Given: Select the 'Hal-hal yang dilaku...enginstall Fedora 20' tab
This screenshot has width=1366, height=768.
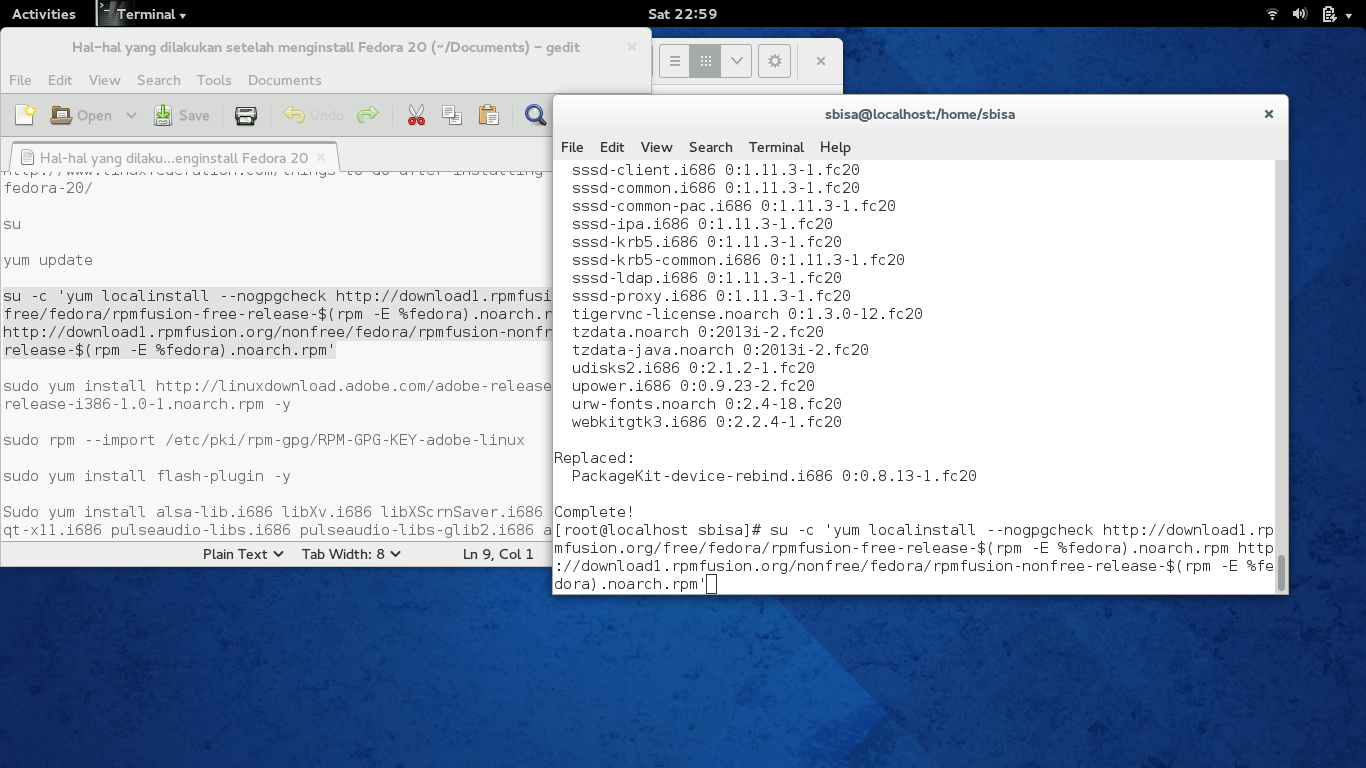Looking at the screenshot, I should 173,158.
